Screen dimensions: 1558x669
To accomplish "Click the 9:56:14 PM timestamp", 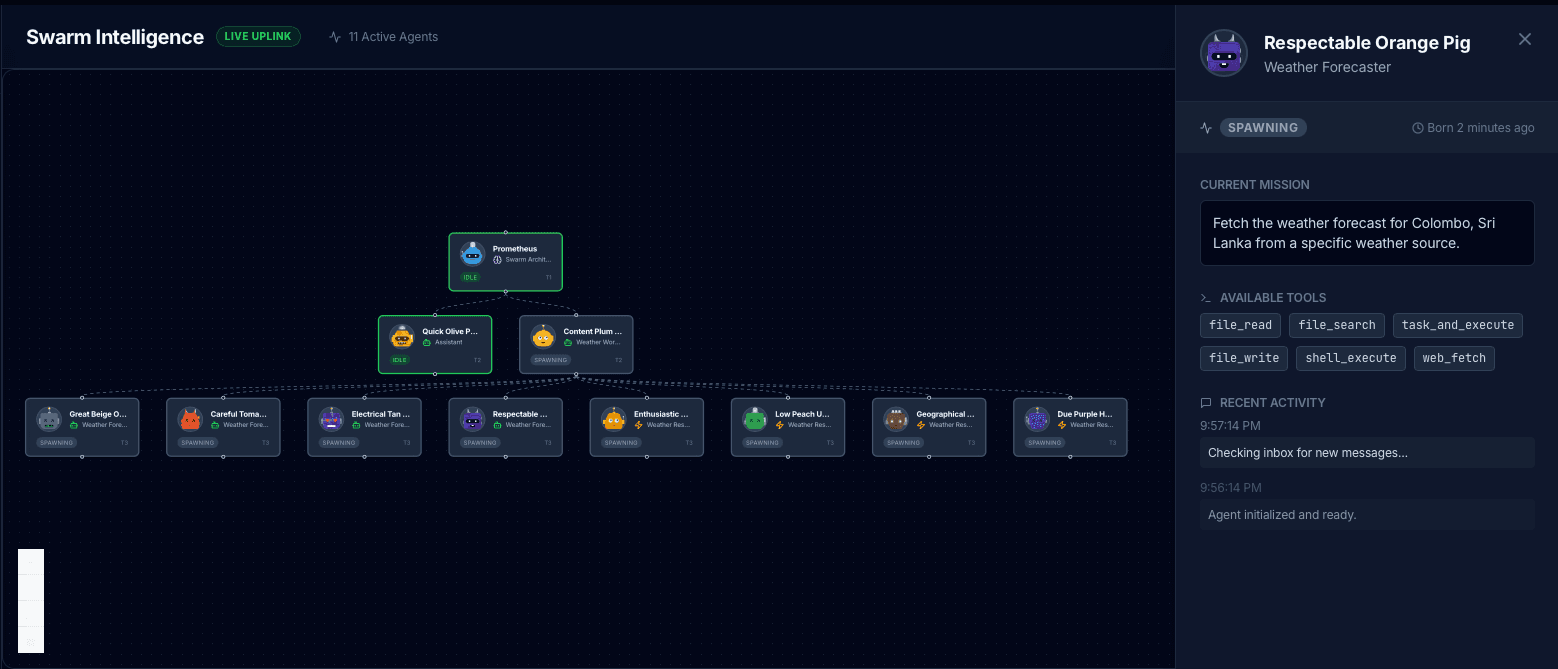I will [x=1230, y=487].
